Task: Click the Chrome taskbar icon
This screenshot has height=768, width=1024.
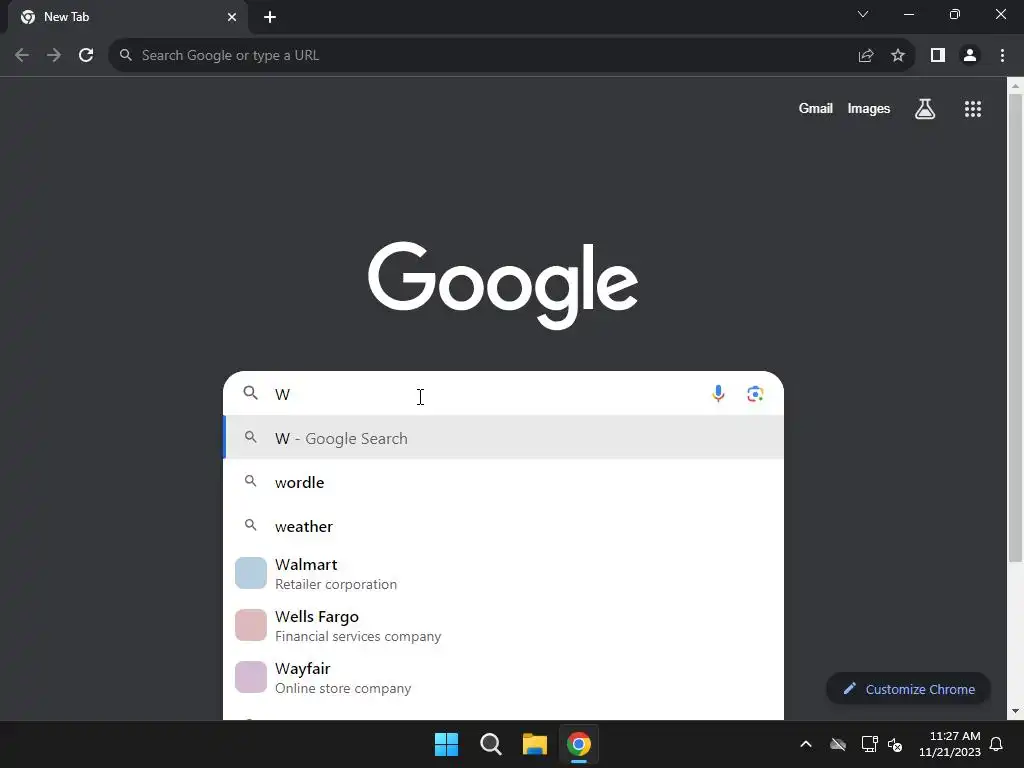Action: (x=579, y=744)
